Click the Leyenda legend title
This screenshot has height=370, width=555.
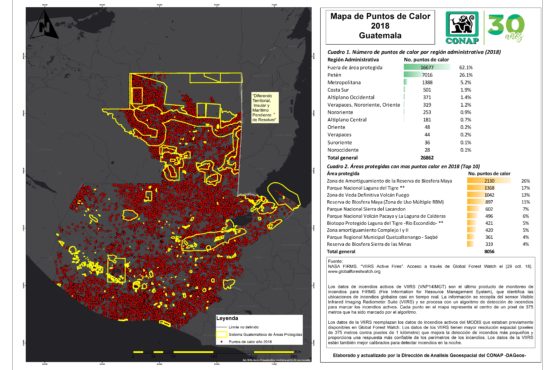pyautogui.click(x=227, y=318)
